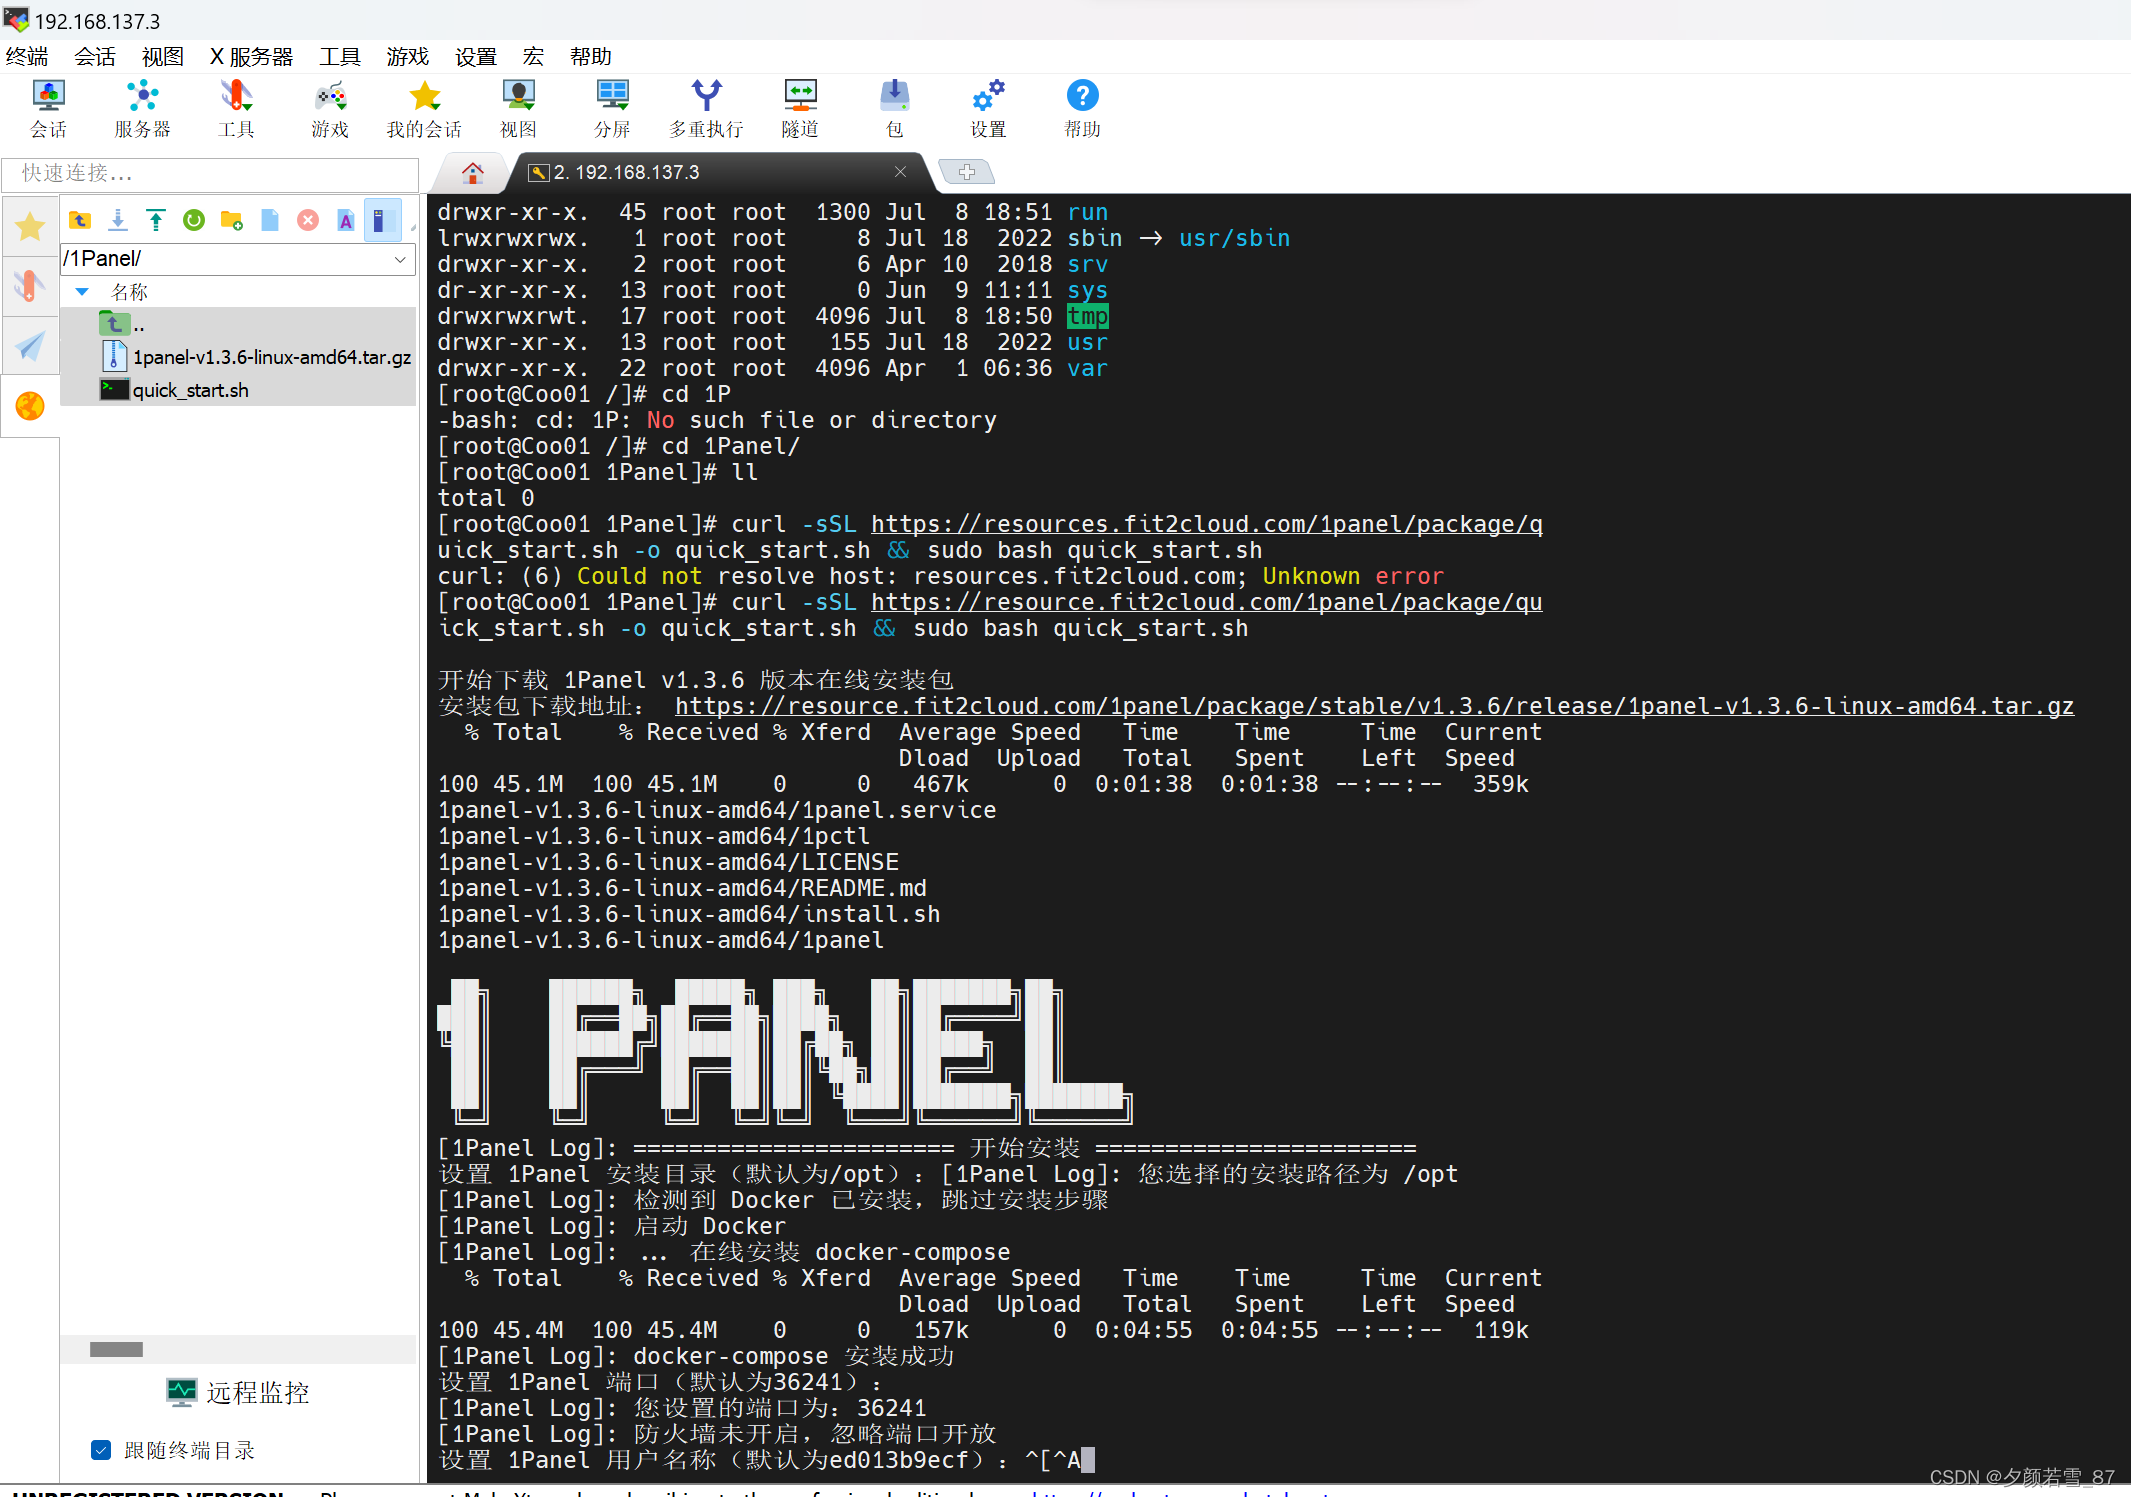Refresh the SFTP folder listing
The width and height of the screenshot is (2131, 1497).
[194, 220]
